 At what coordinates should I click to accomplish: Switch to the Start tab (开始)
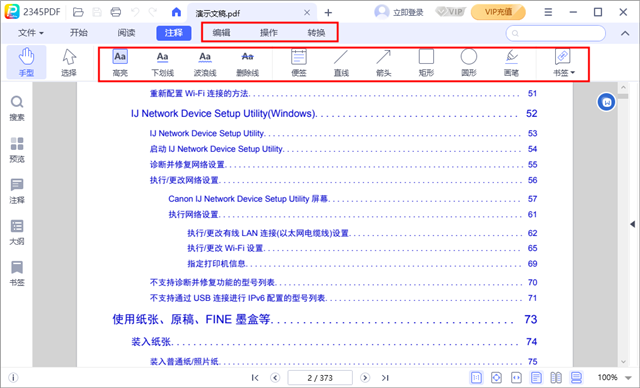(x=79, y=33)
